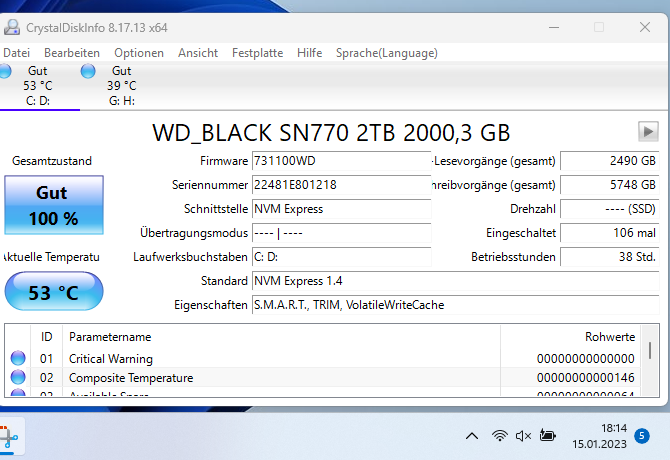670x460 pixels.
Task: Click raw value 0000000000000
Action: point(585,358)
